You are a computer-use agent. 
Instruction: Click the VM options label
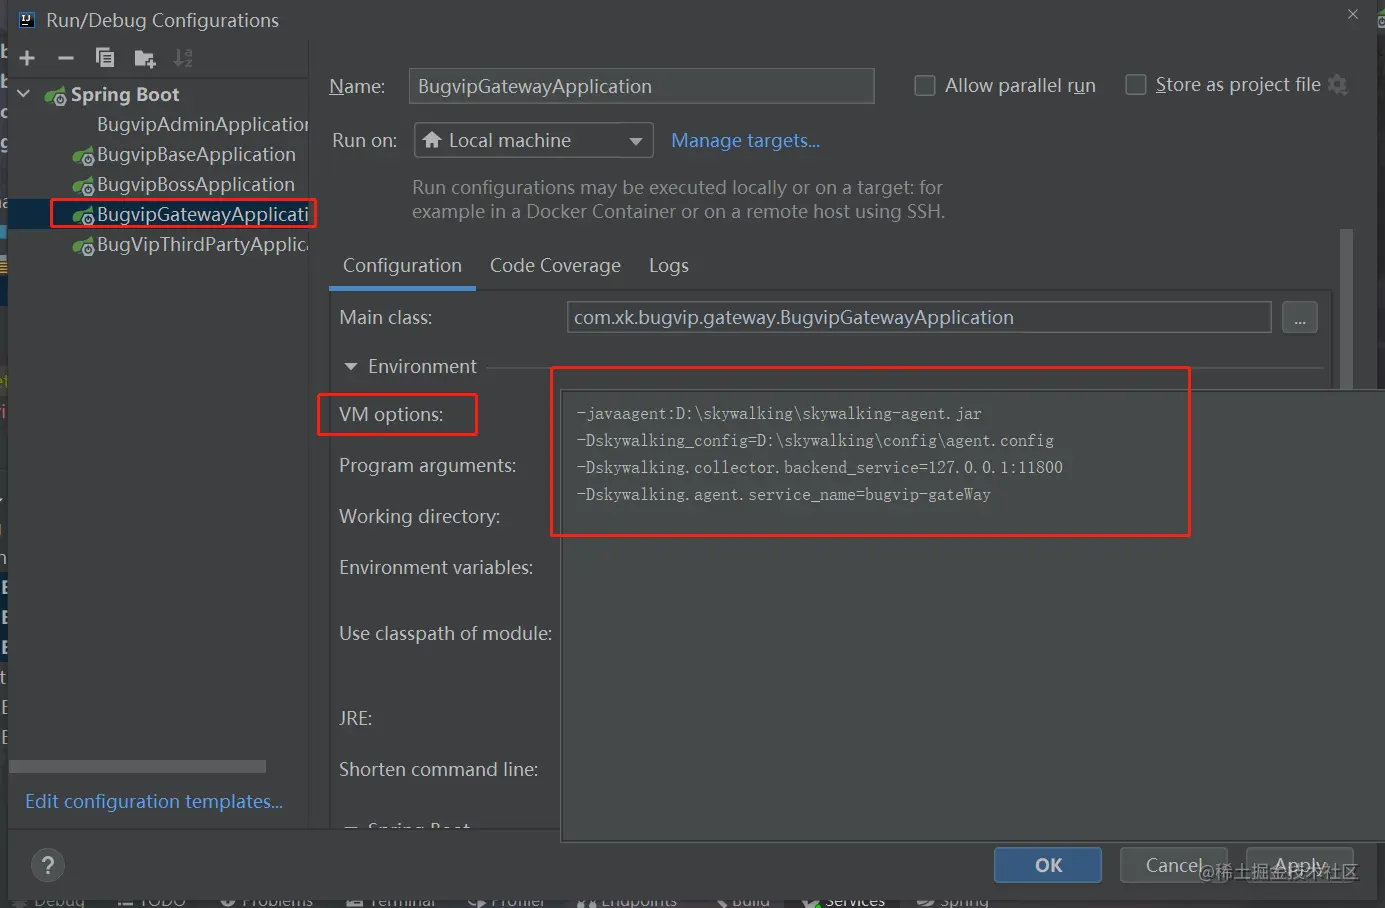tap(391, 415)
